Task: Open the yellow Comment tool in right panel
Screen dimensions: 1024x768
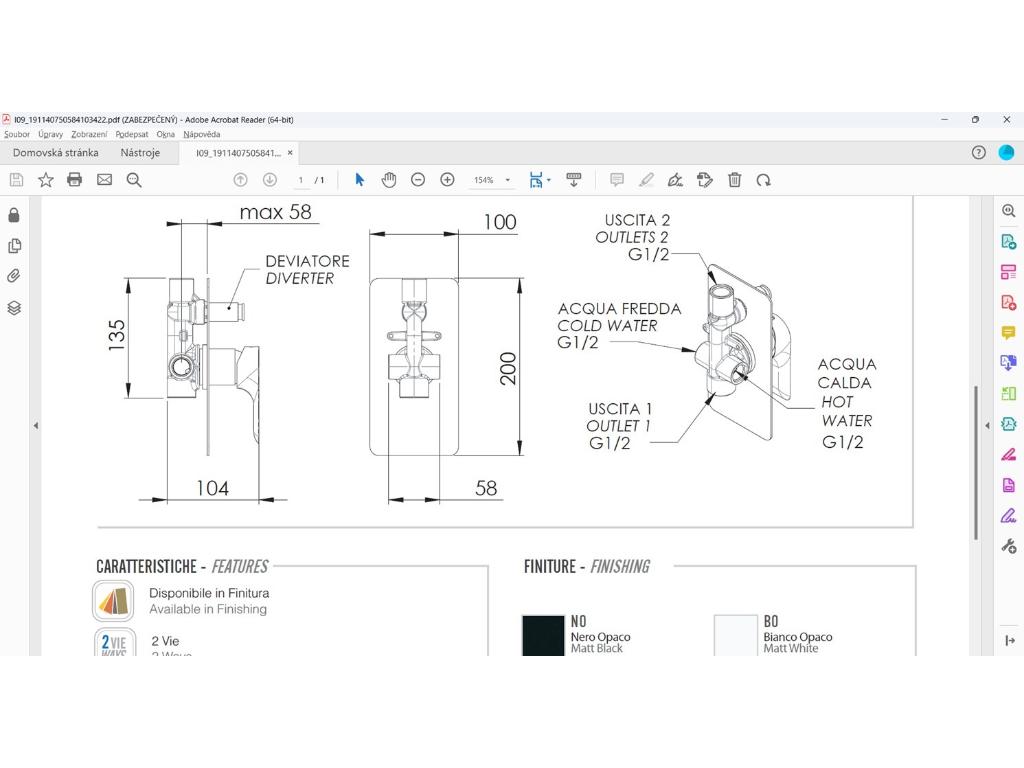Action: pos(1008,333)
